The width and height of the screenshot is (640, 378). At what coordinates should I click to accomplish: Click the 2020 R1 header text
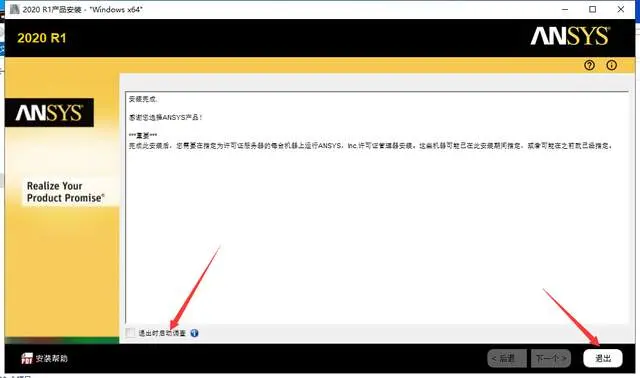(x=42, y=38)
